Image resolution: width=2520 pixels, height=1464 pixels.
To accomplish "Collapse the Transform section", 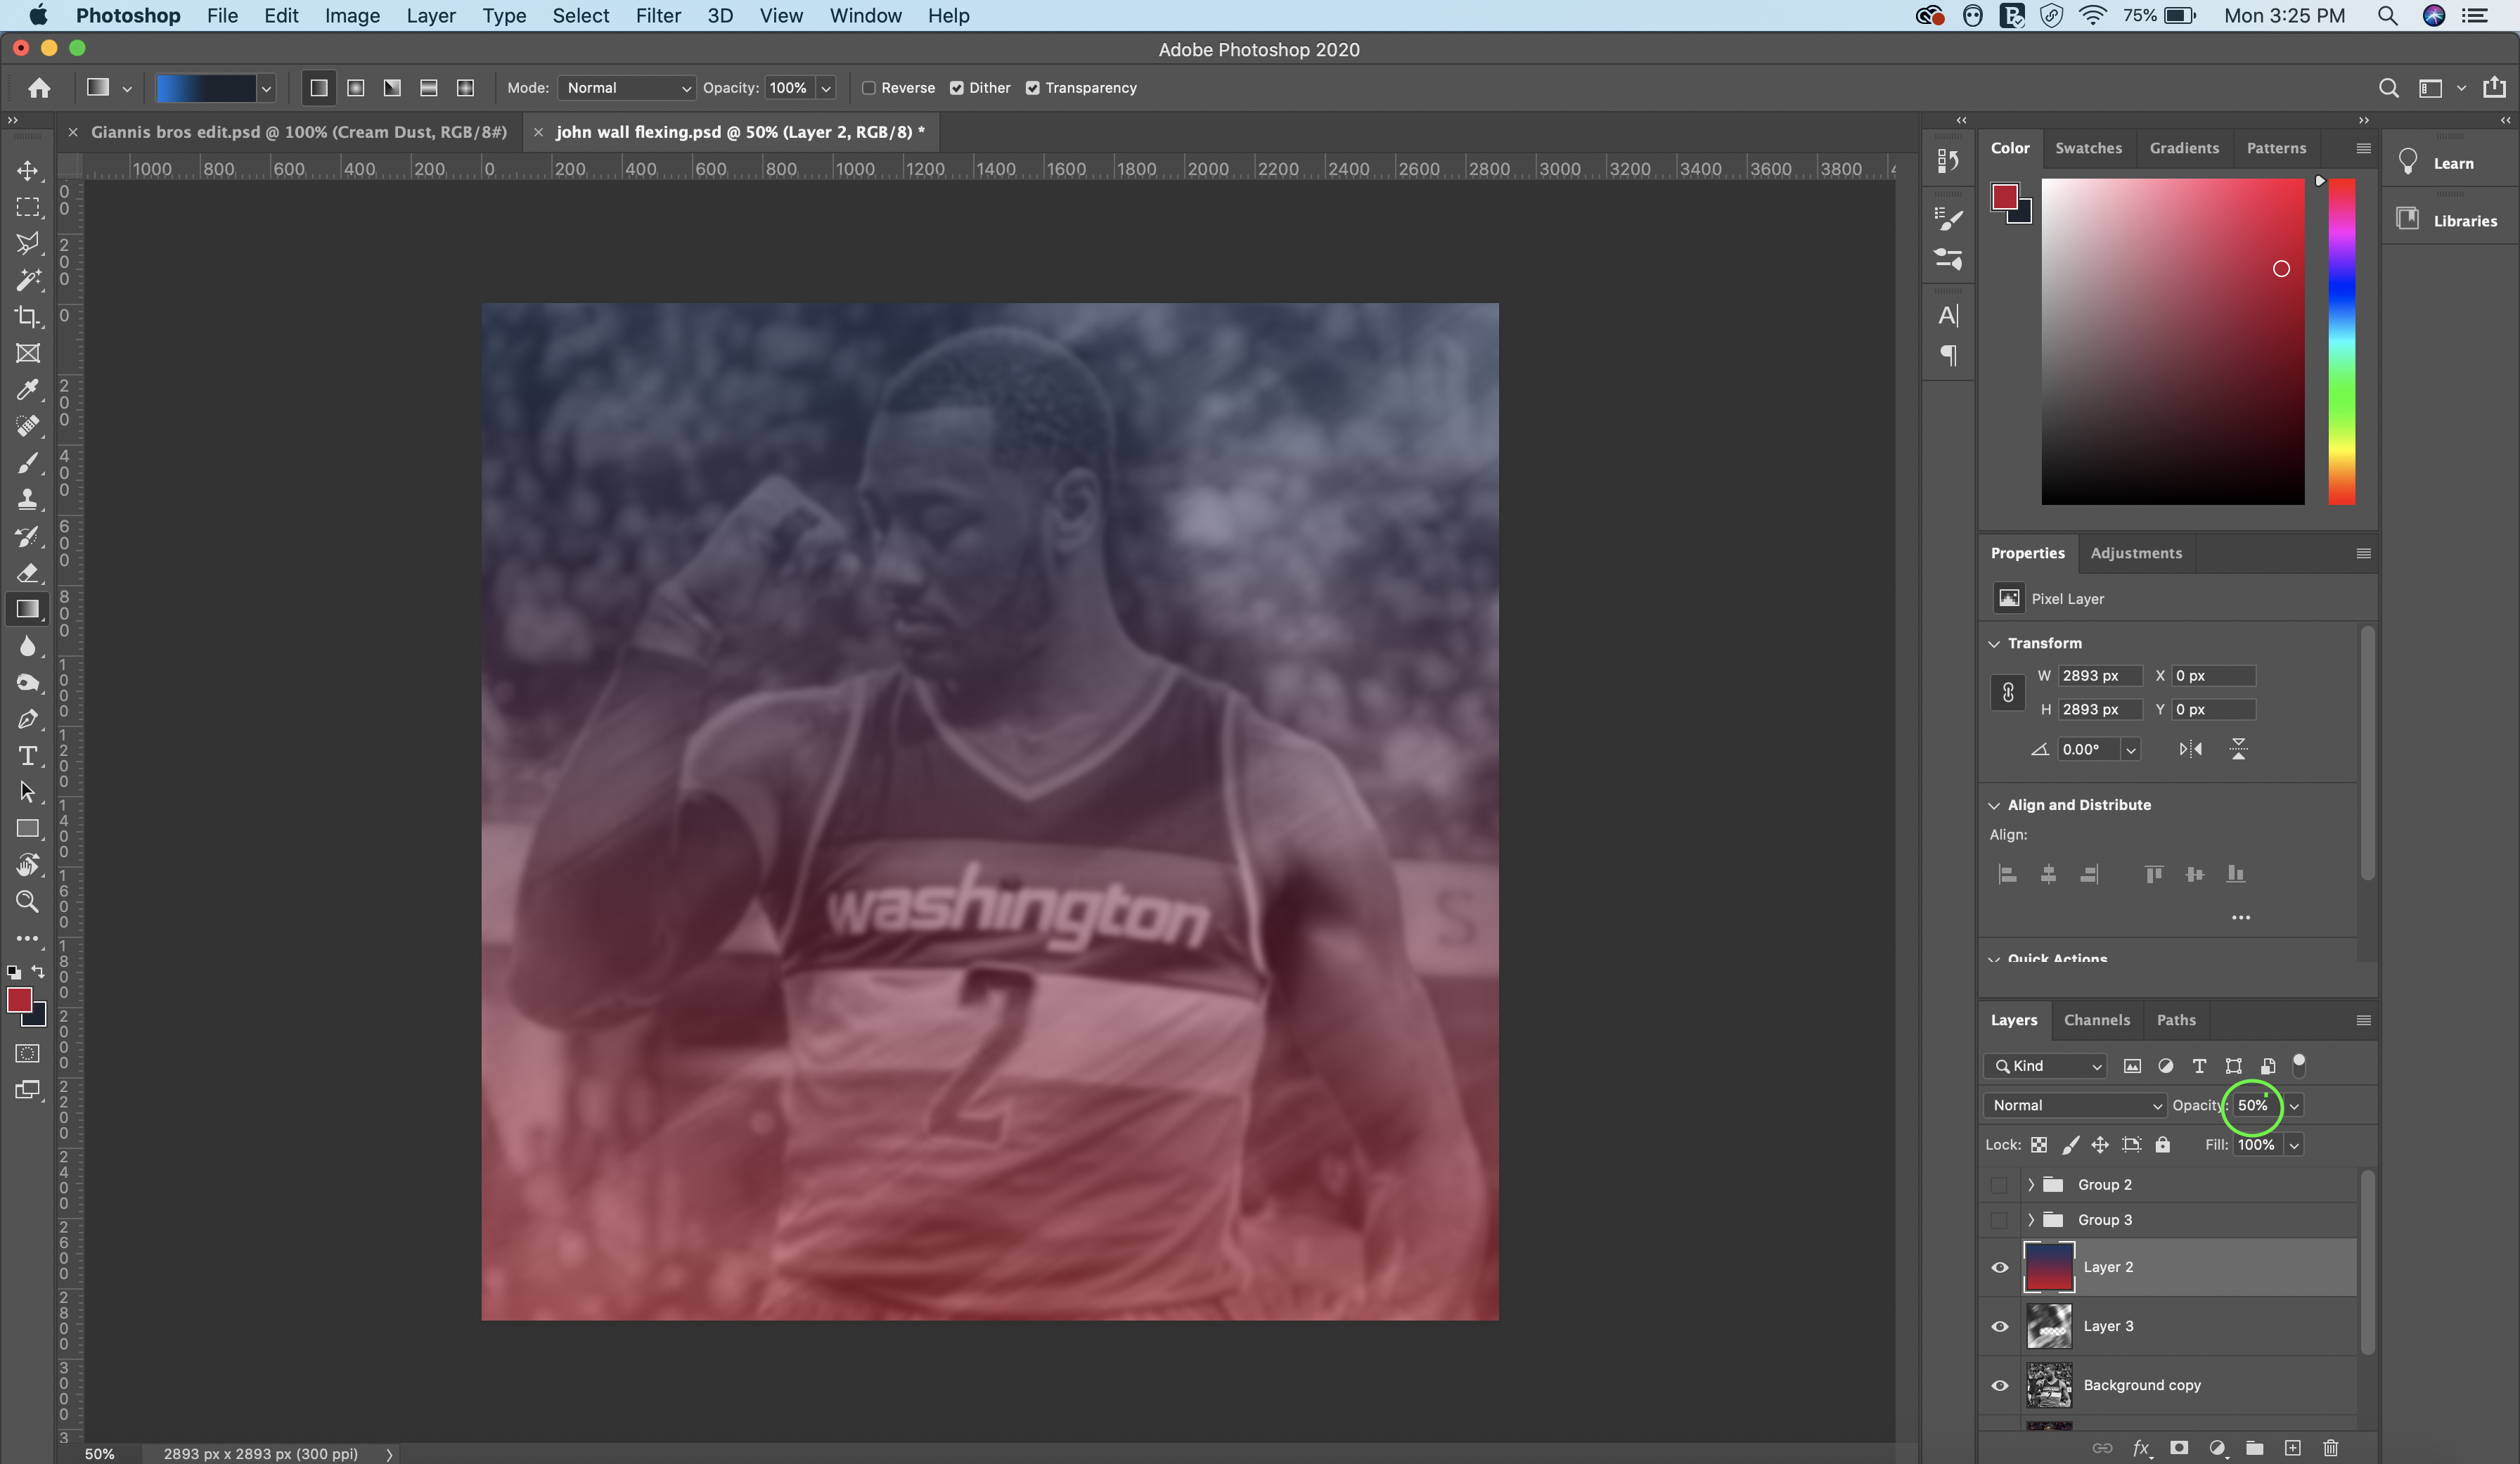I will tap(1995, 643).
